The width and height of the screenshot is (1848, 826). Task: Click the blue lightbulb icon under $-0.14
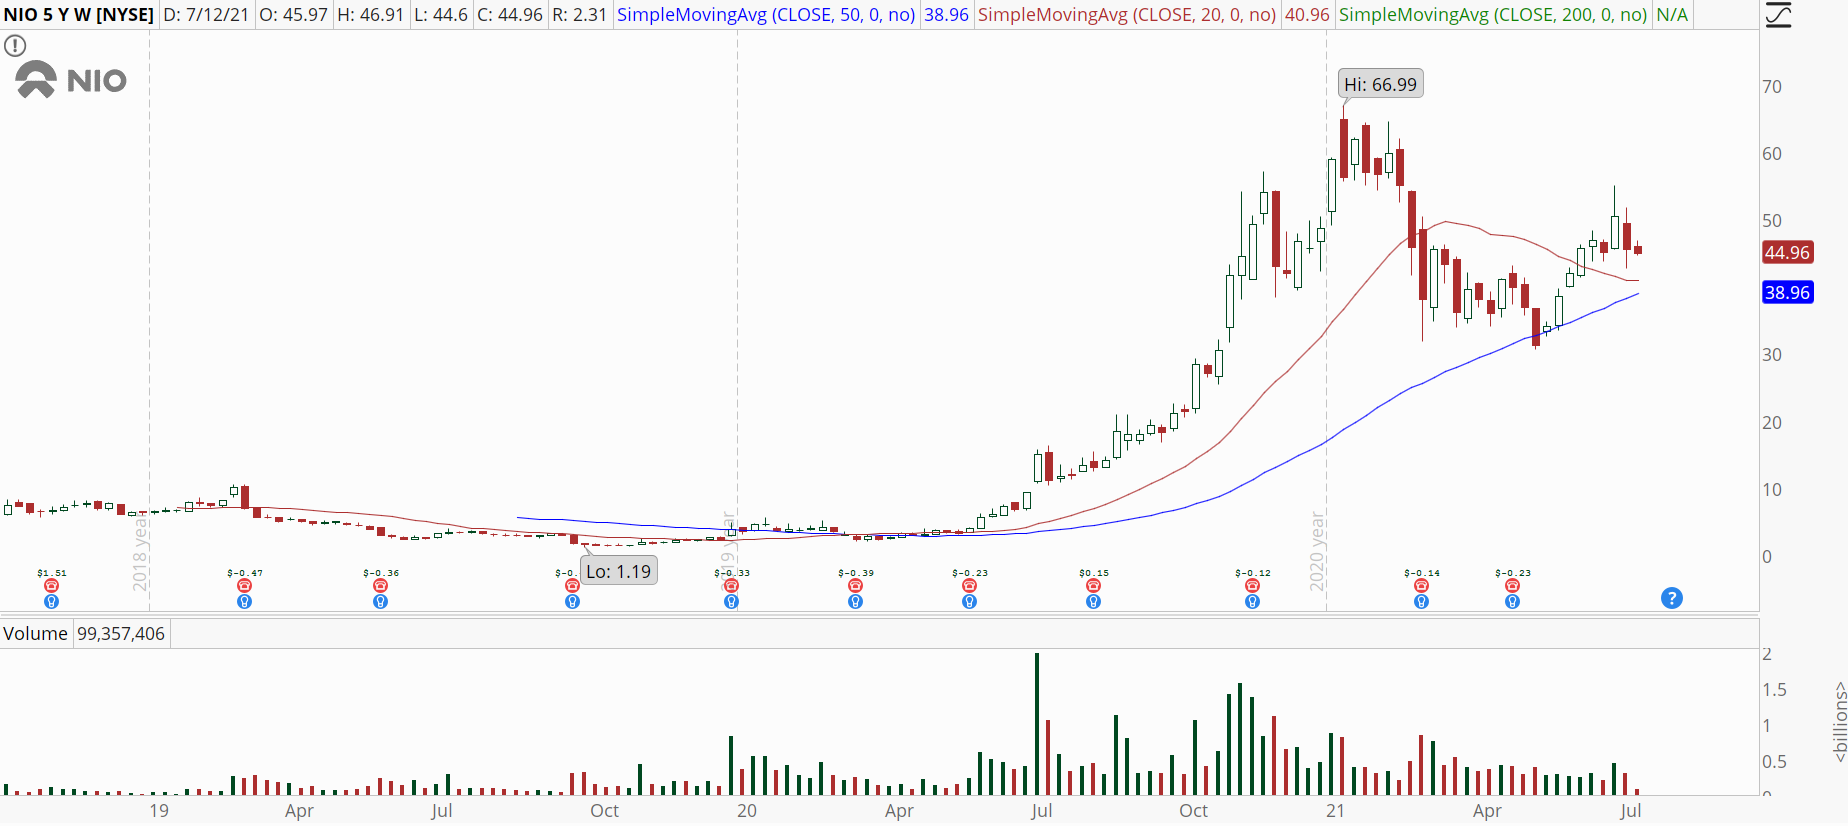tap(1421, 601)
